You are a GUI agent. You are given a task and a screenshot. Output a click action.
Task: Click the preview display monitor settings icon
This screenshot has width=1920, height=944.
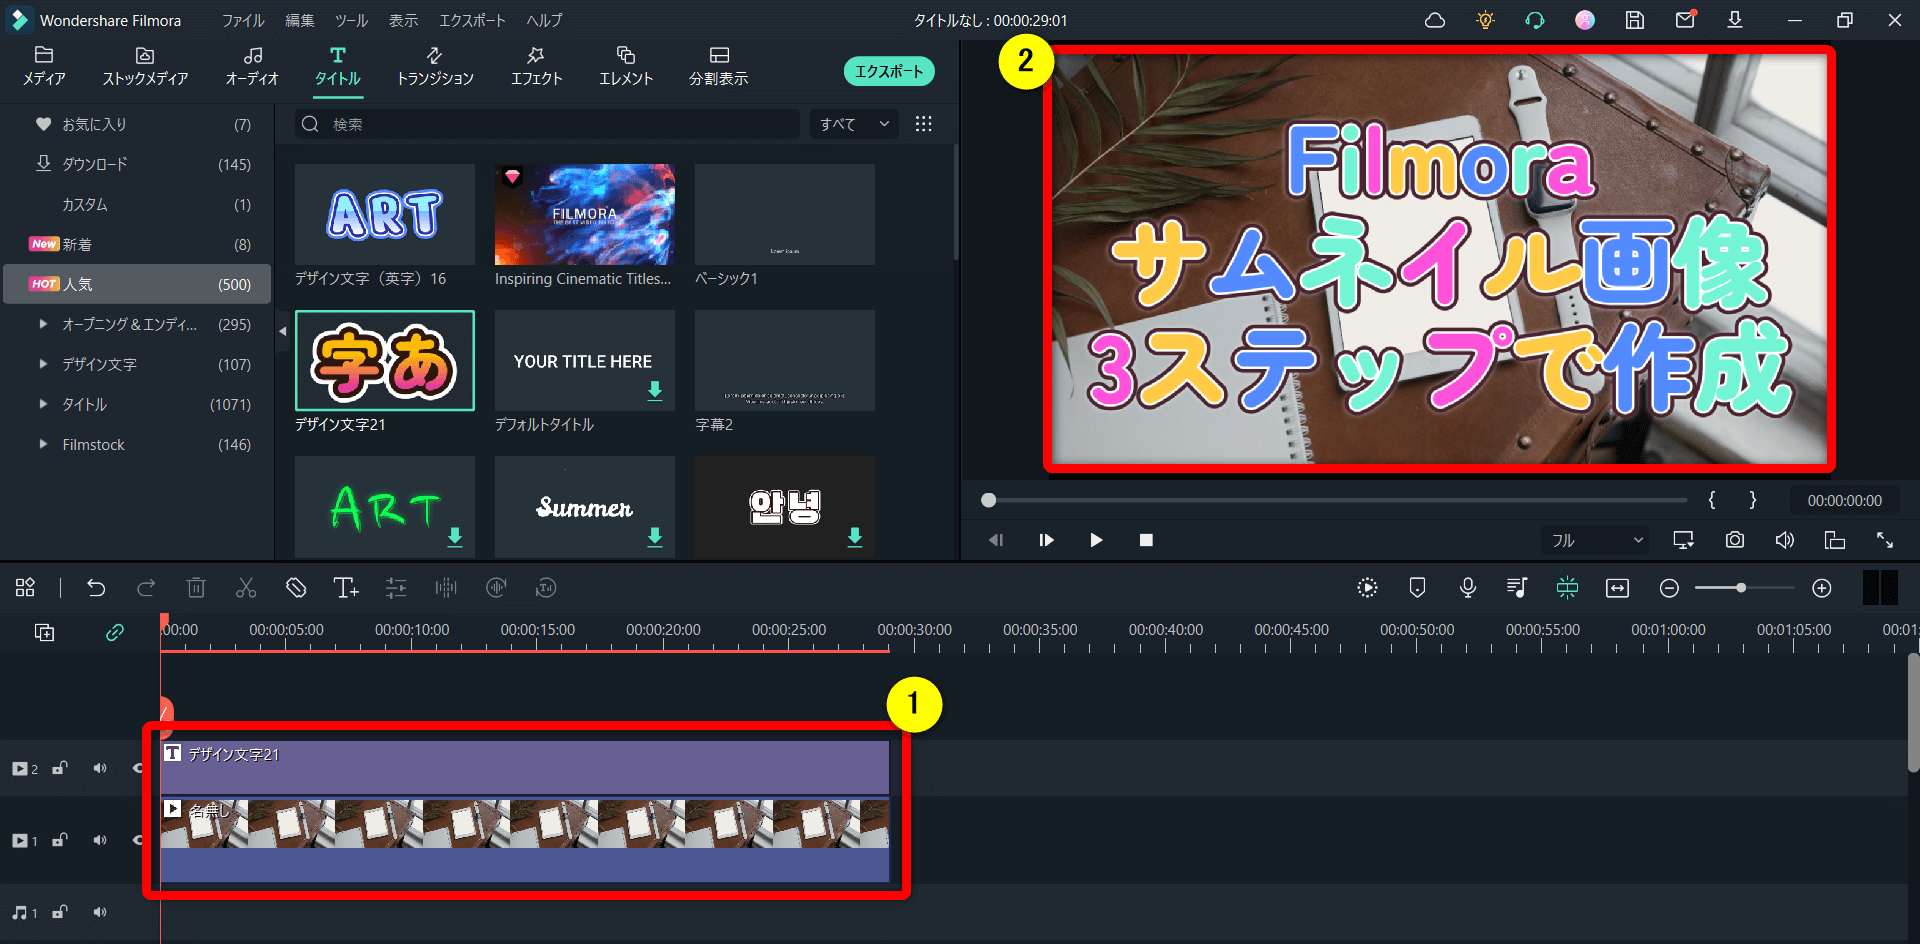1684,540
